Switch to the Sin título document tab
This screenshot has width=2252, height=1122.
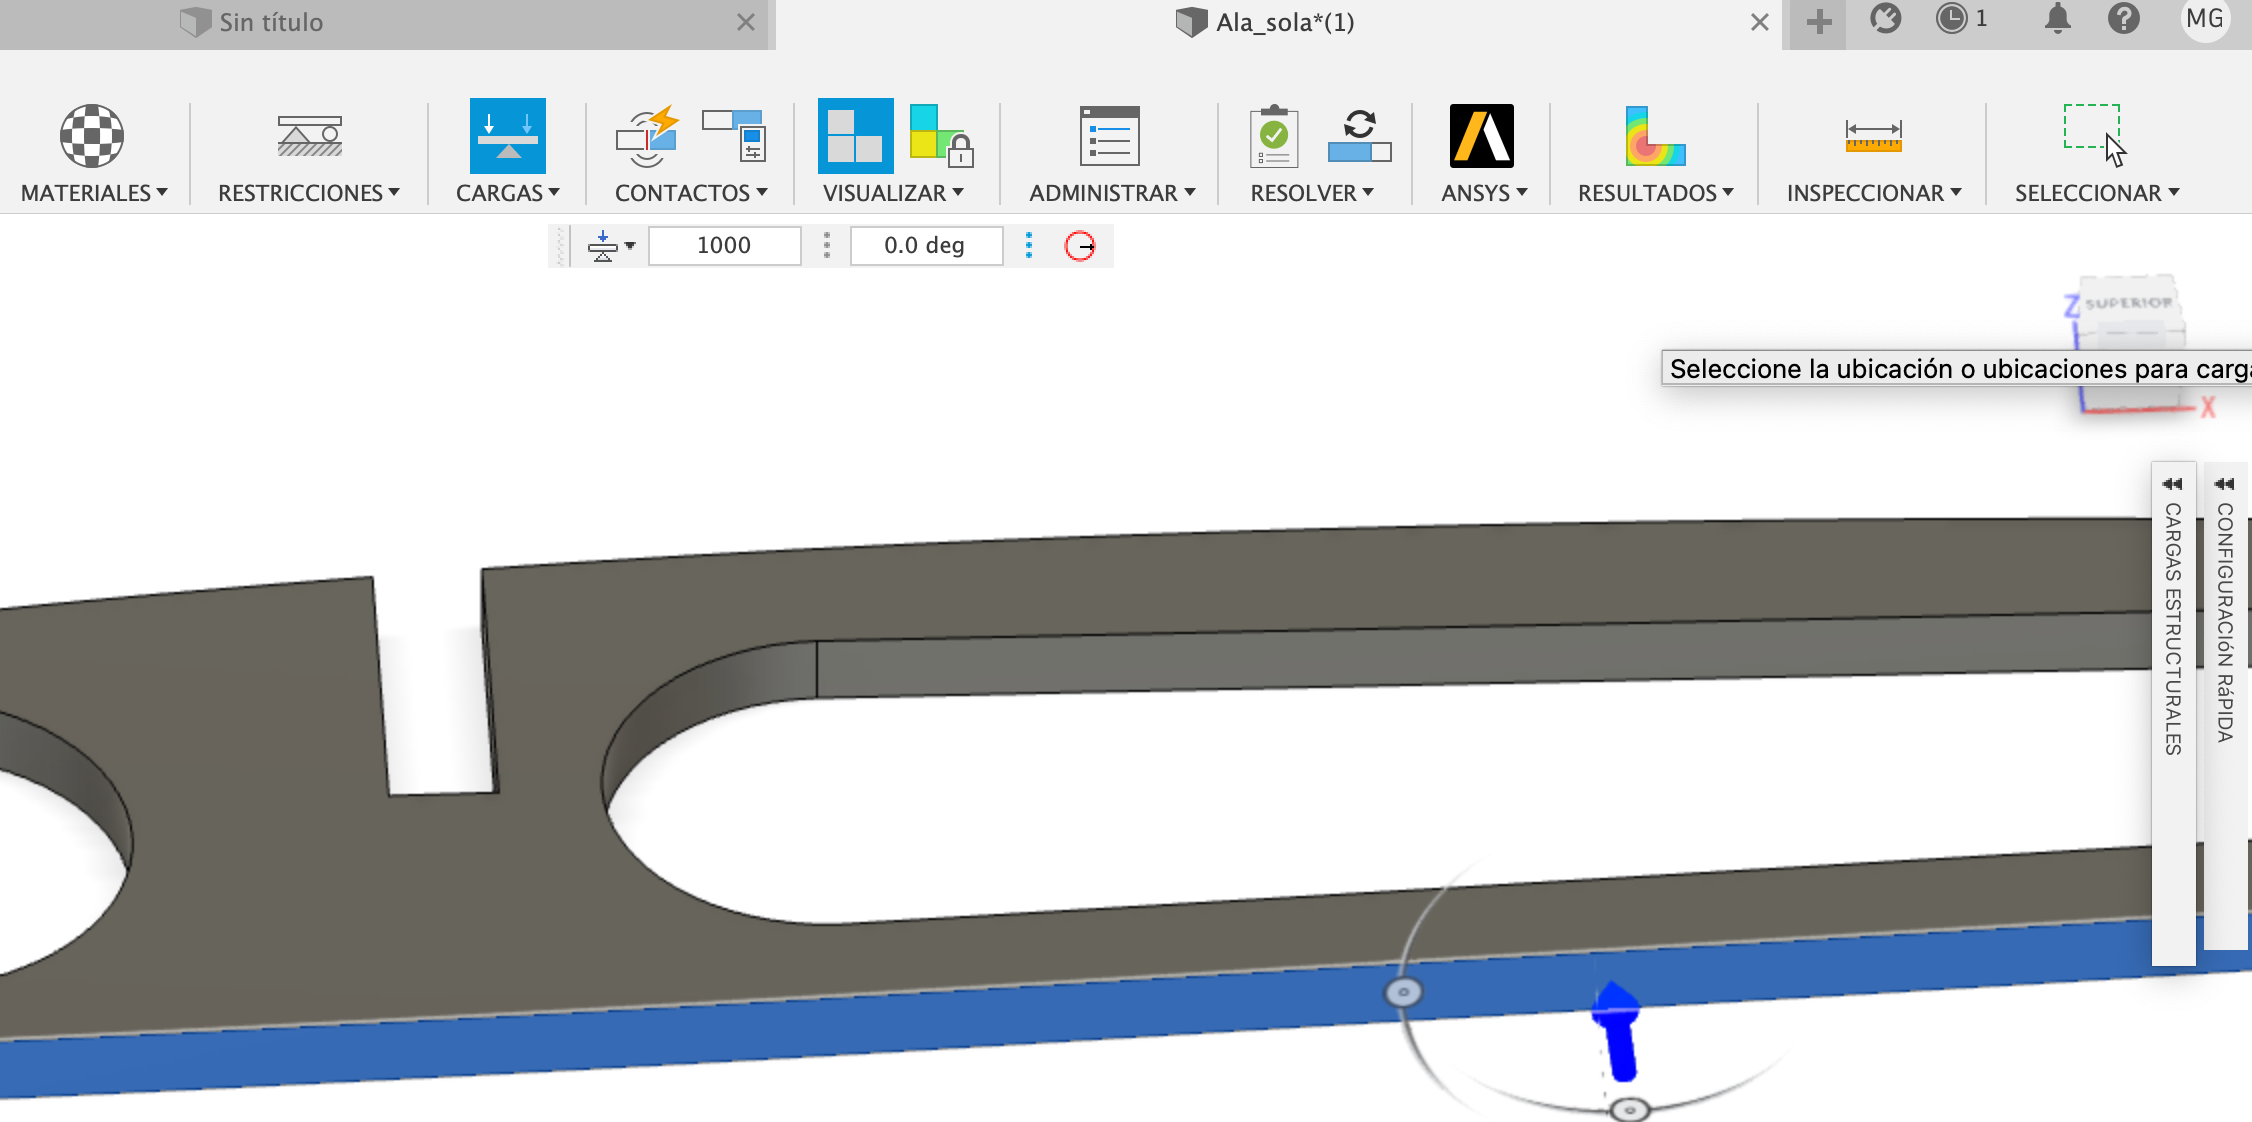tap(271, 22)
